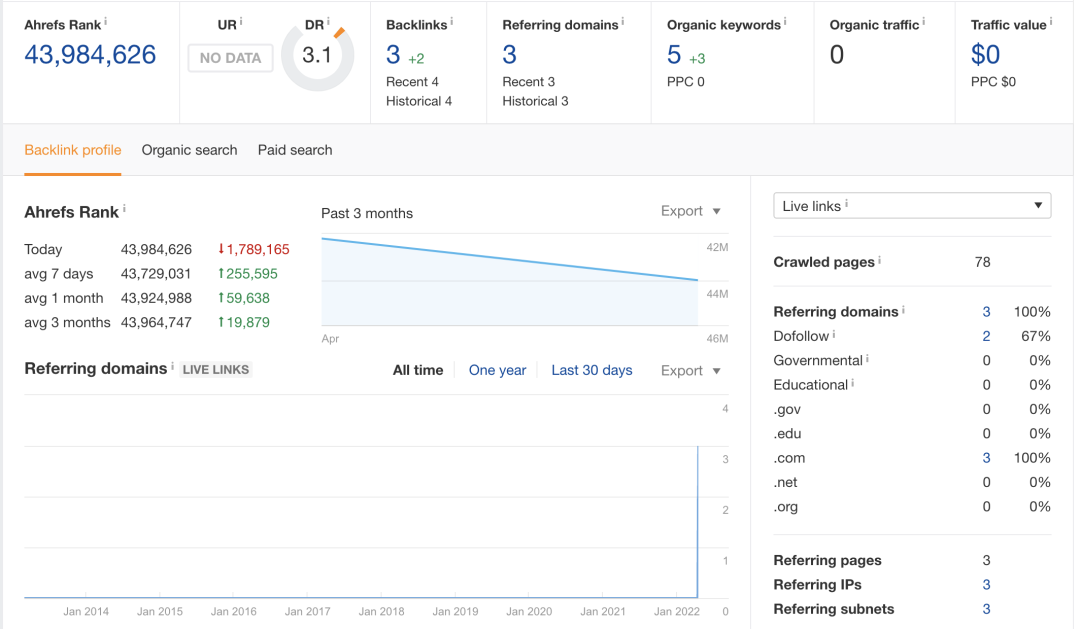Click info icon beside Dofollow
Viewport: 1080px width, 629px height.
tap(834, 335)
